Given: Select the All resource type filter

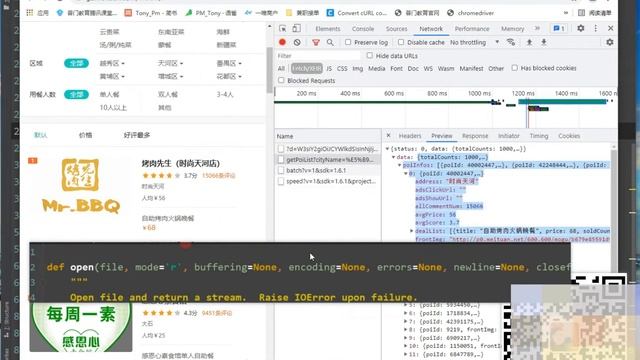Looking at the screenshot, I should pyautogui.click(x=281, y=69).
